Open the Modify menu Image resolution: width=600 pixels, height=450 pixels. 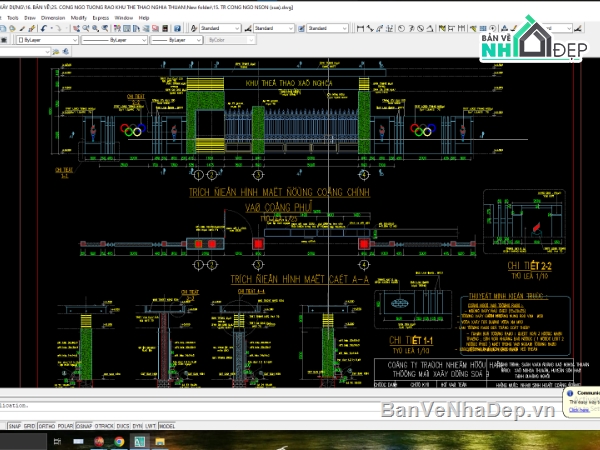79,18
